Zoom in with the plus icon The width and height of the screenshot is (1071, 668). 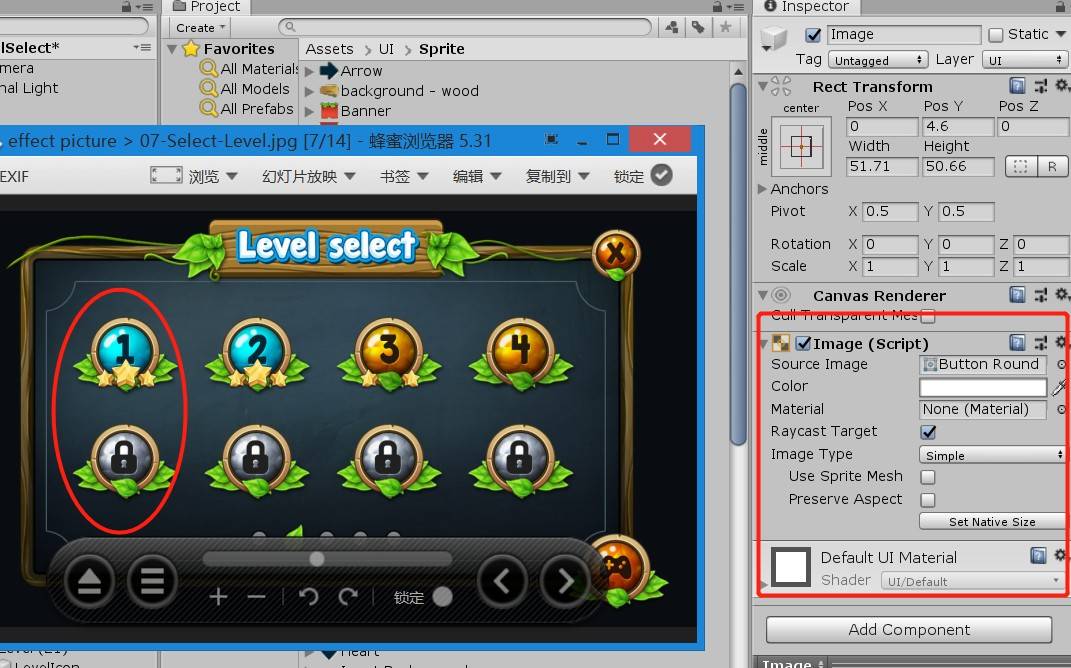point(219,597)
